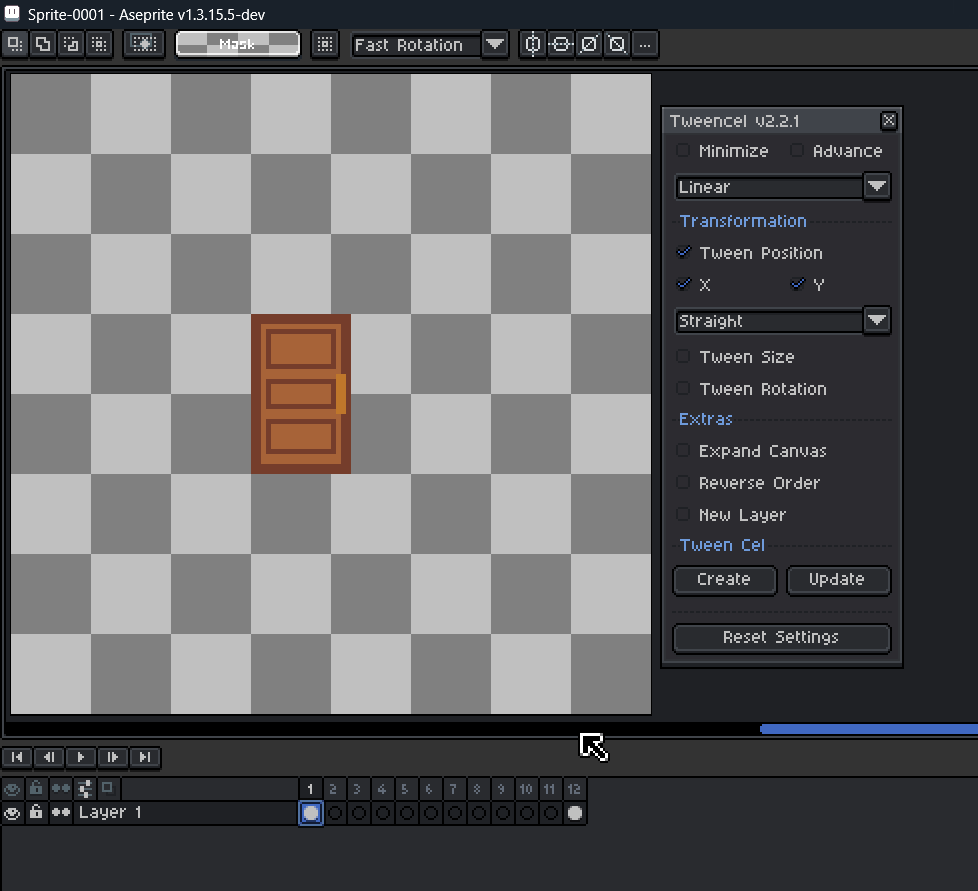This screenshot has height=891, width=978.
Task: Turn on the Expand Canvas option
Action: (684, 451)
